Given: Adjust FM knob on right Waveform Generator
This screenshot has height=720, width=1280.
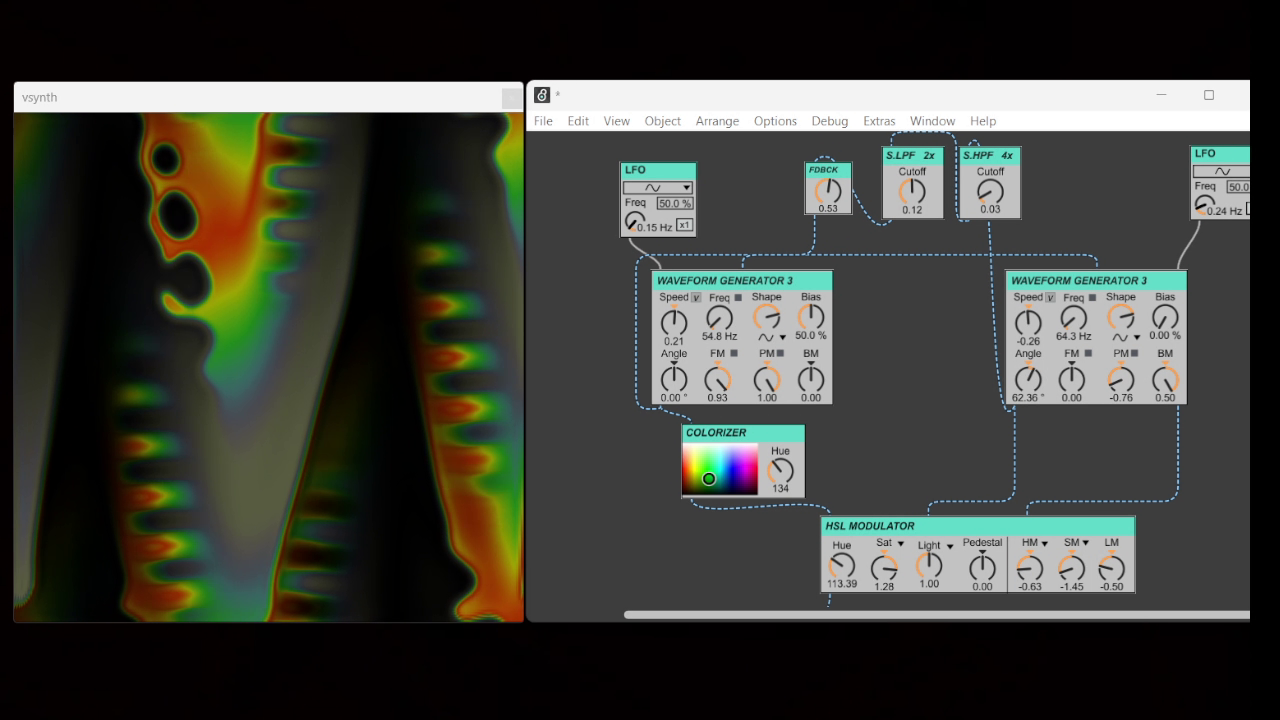Looking at the screenshot, I should (1071, 378).
